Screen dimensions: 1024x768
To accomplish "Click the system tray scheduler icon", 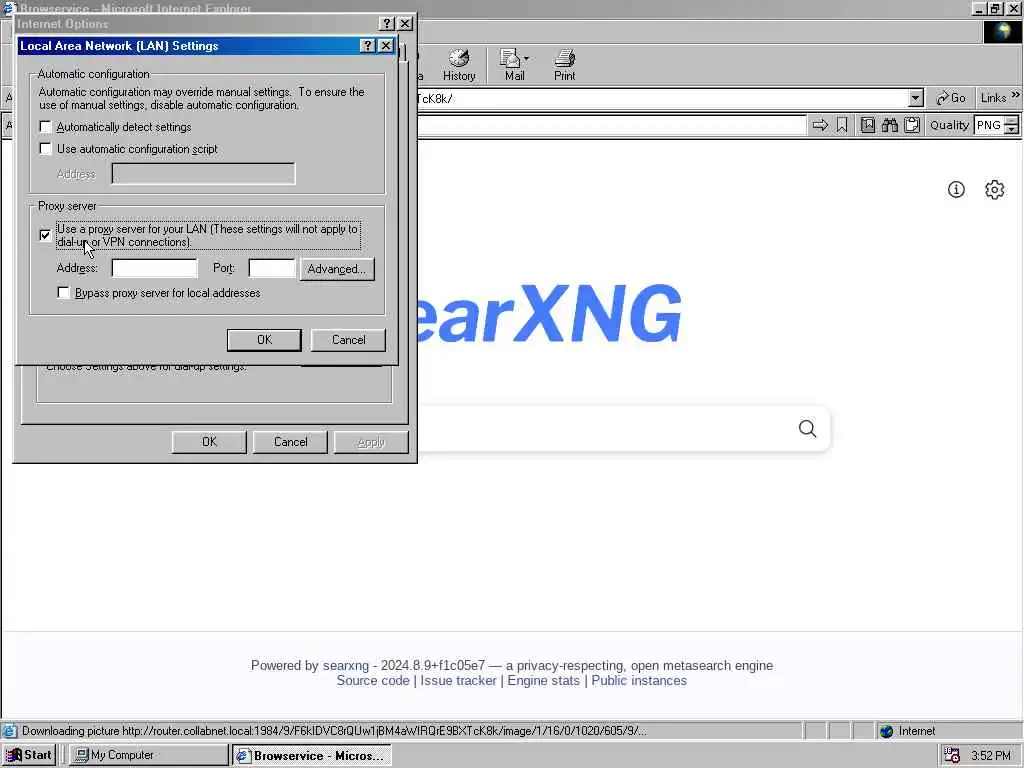I will pyautogui.click(x=952, y=756).
